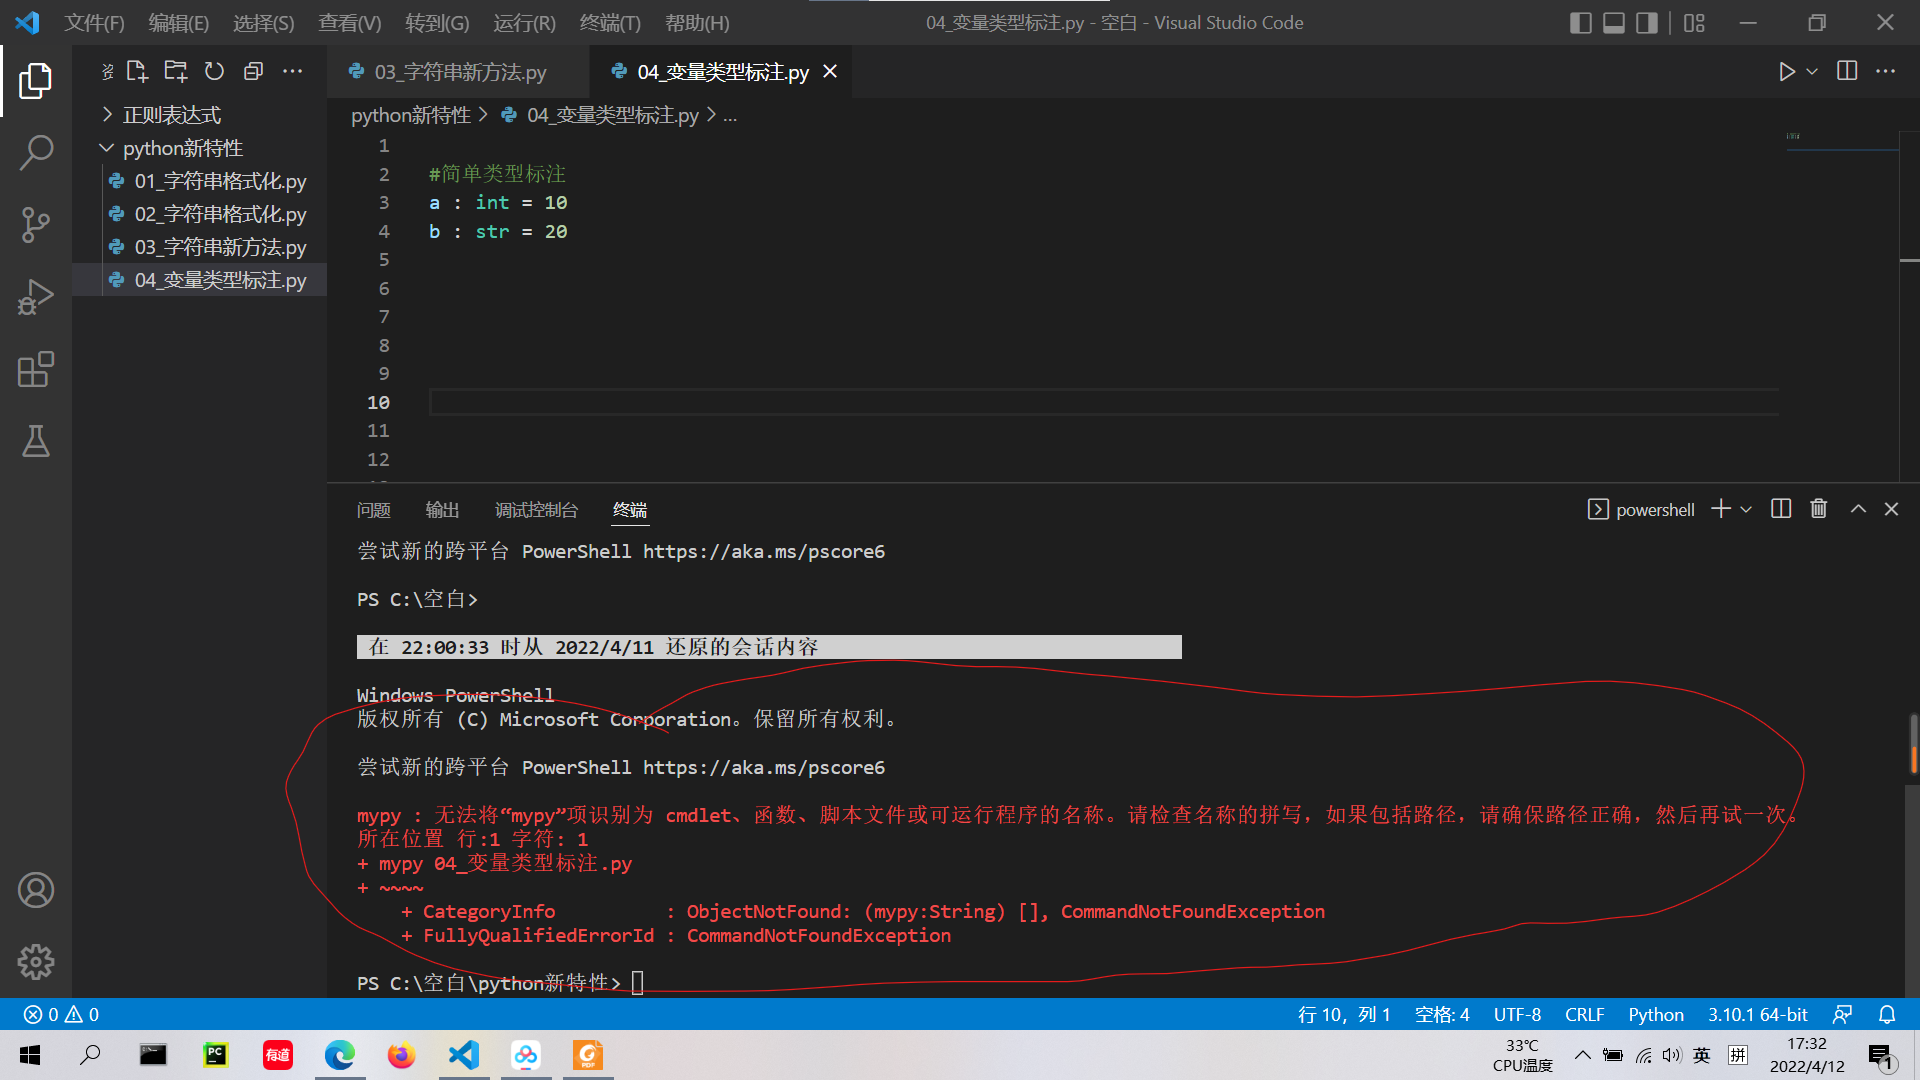The height and width of the screenshot is (1080, 1920).
Task: Customize layout from title bar icon
Action: coord(1694,22)
